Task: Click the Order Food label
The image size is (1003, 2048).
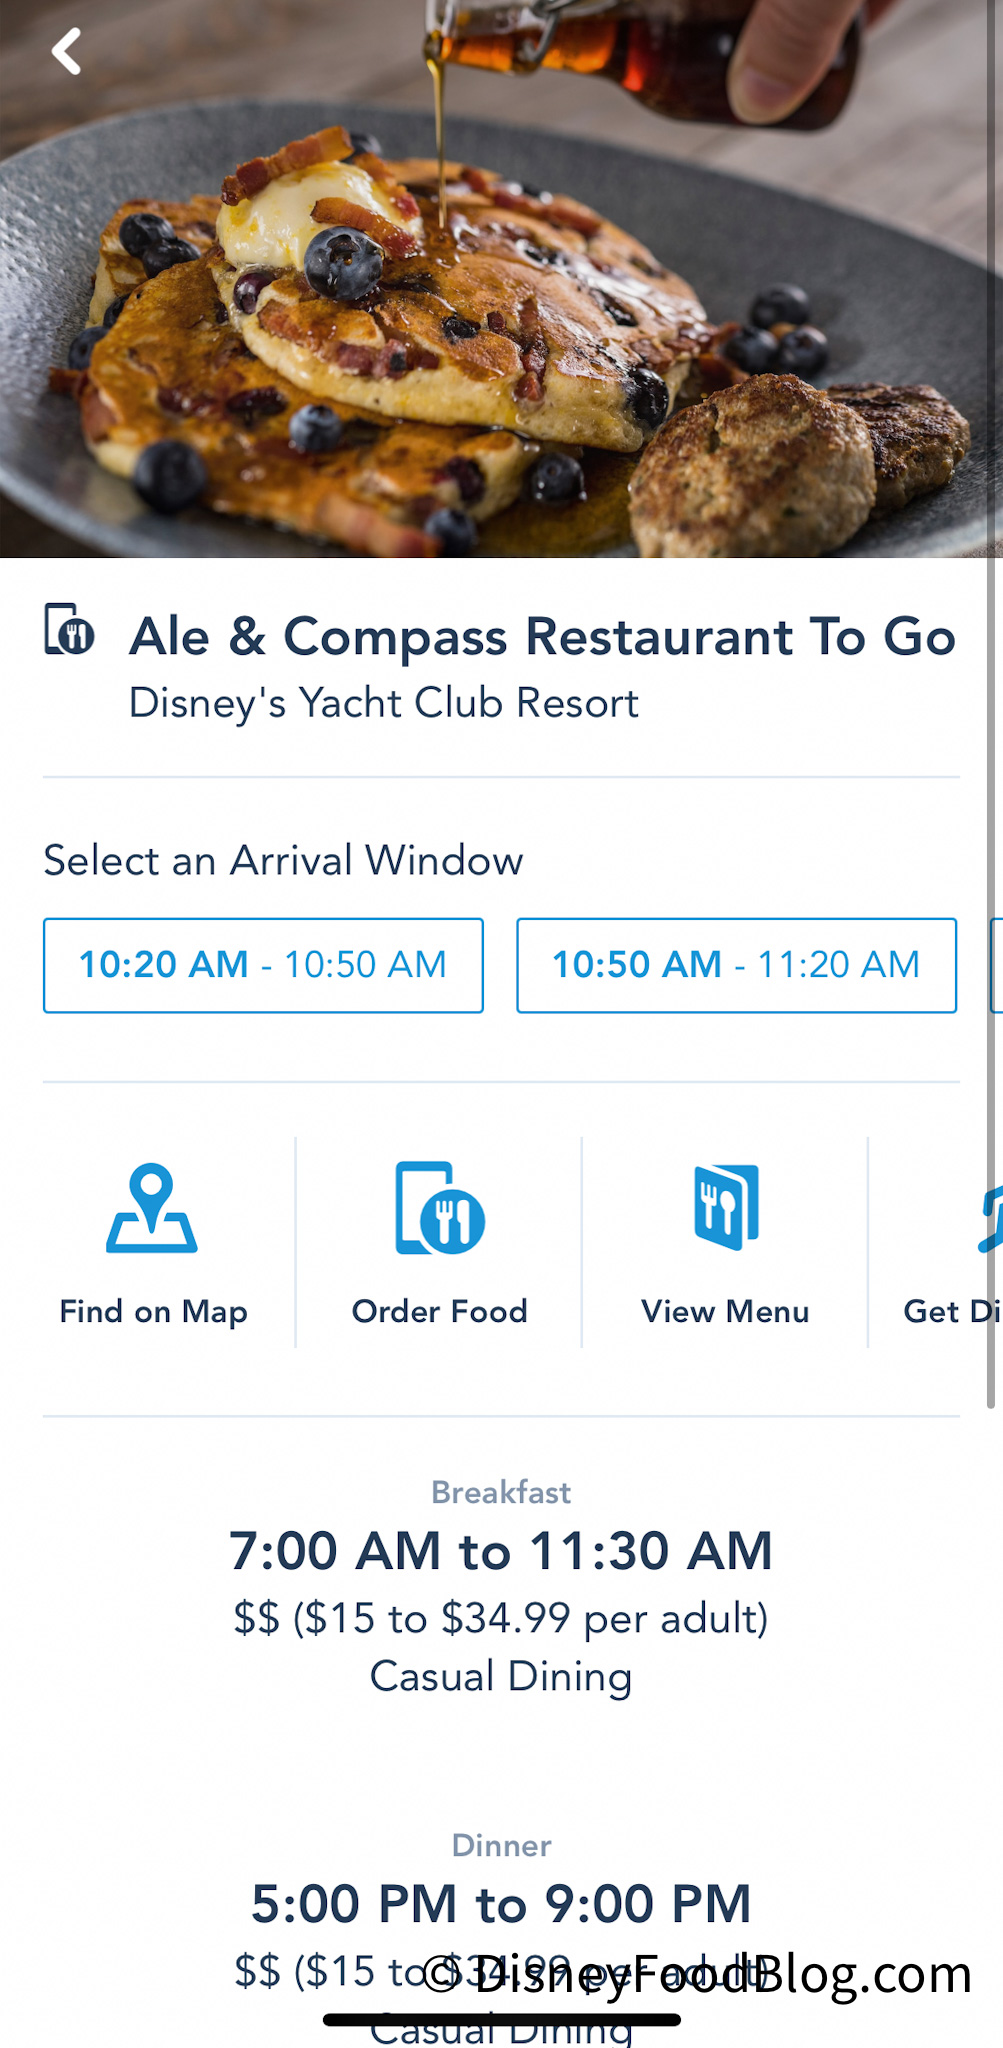Action: (440, 1311)
